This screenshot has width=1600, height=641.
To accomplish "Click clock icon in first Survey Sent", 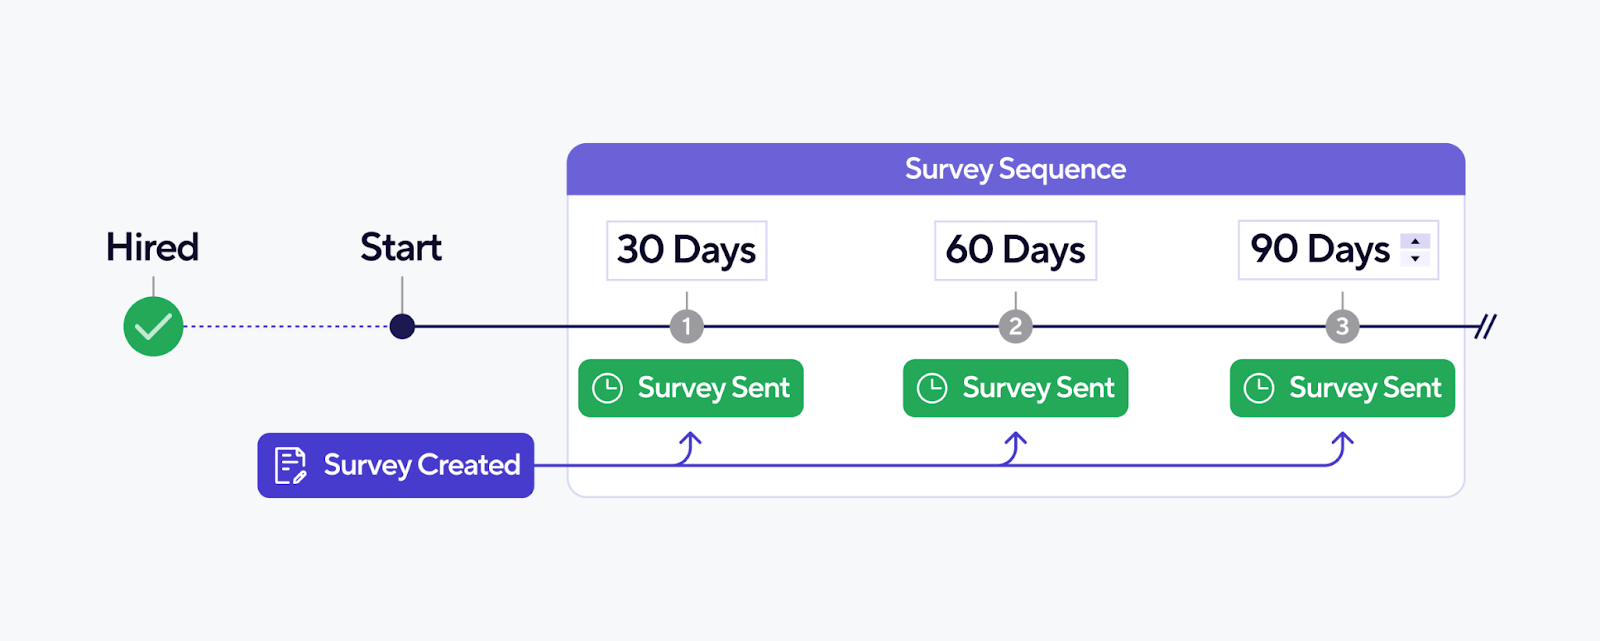I will pos(608,388).
